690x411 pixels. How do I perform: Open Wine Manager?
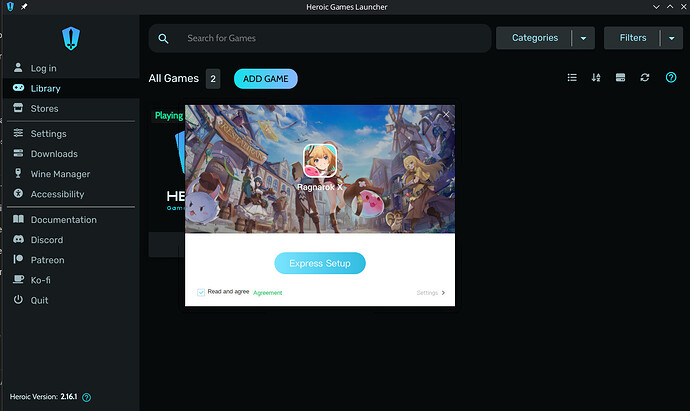coord(60,174)
